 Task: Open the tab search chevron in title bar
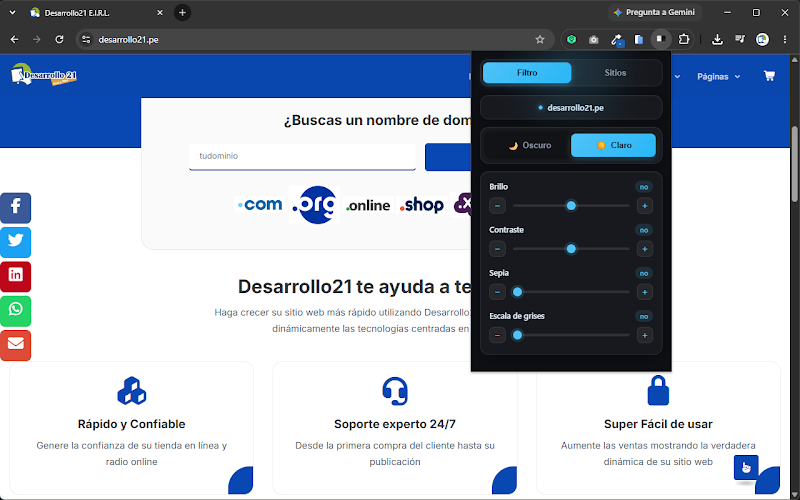pos(12,12)
